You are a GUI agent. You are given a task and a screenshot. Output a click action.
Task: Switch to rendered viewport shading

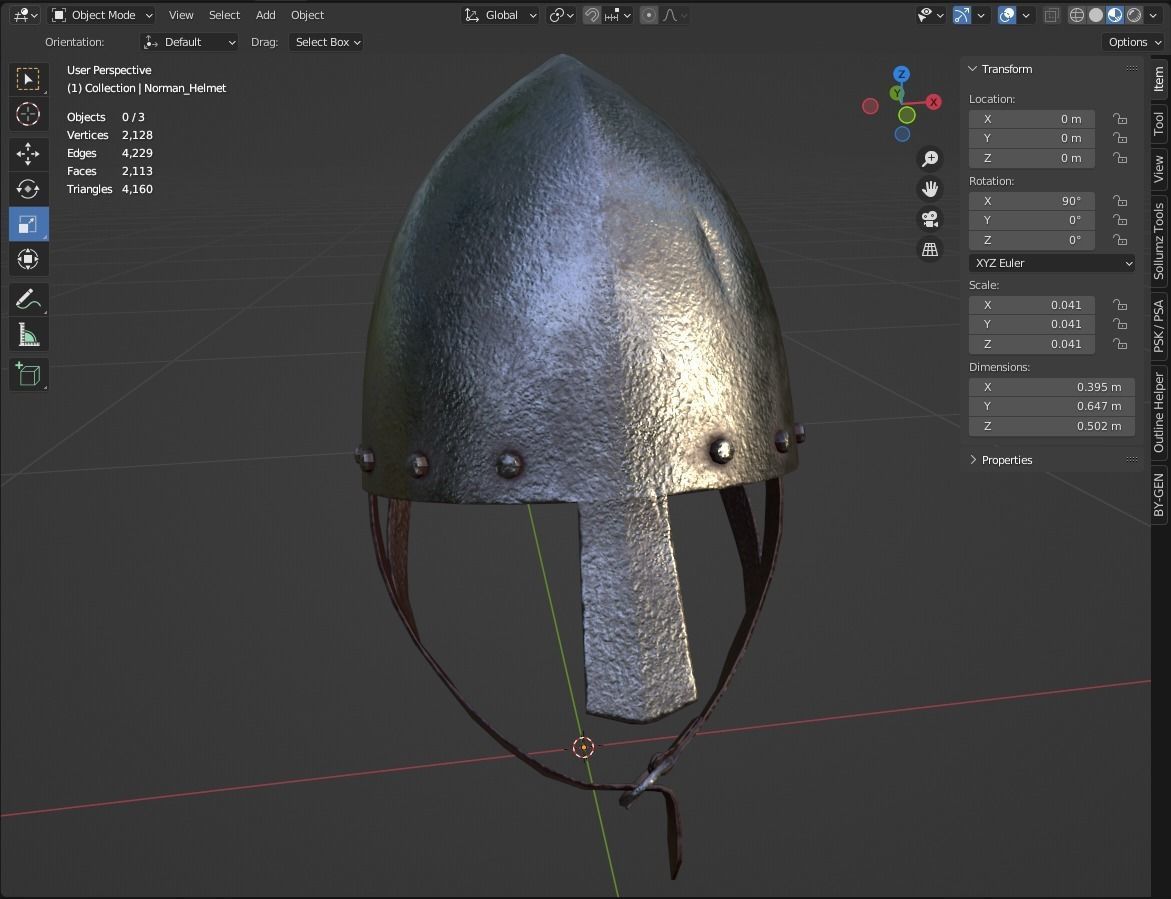click(x=1134, y=15)
